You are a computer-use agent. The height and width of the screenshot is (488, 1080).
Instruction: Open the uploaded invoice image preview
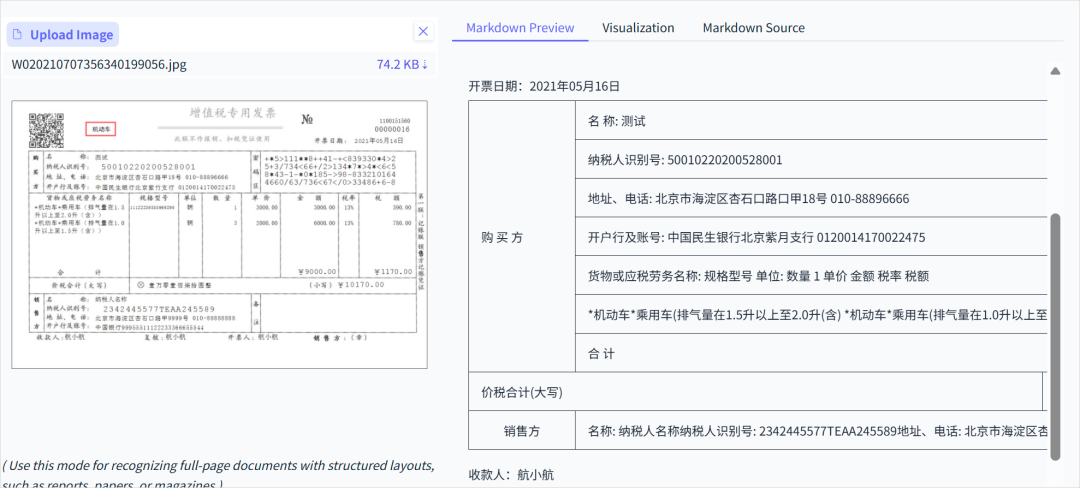click(x=219, y=234)
